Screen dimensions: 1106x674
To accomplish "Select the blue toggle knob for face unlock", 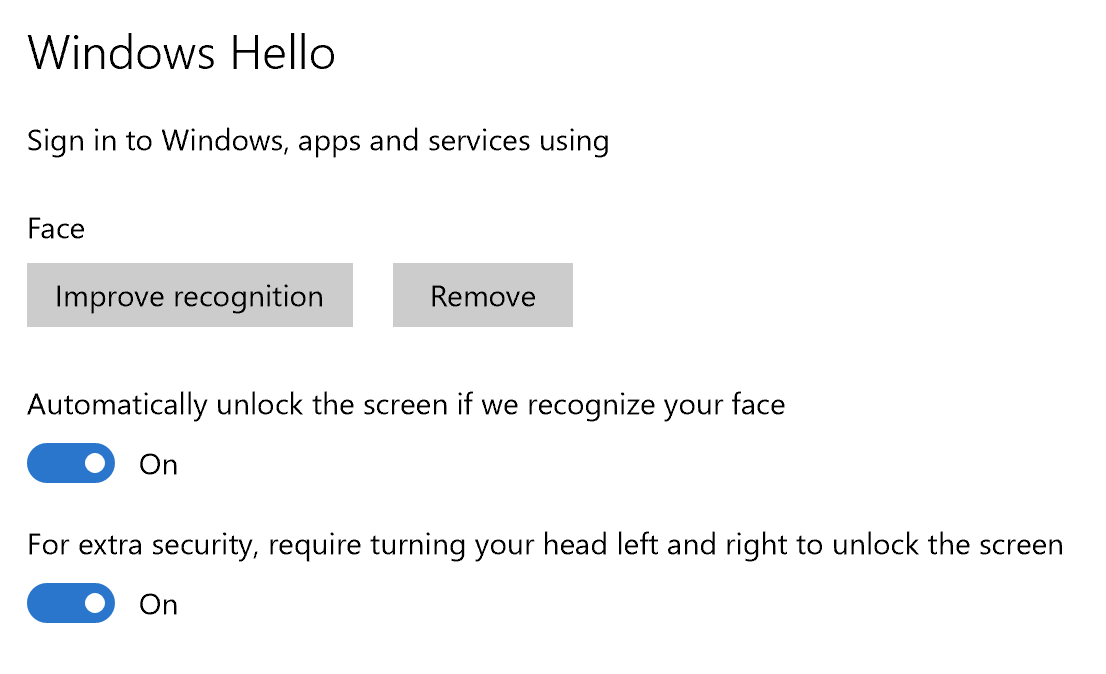I will pos(95,463).
